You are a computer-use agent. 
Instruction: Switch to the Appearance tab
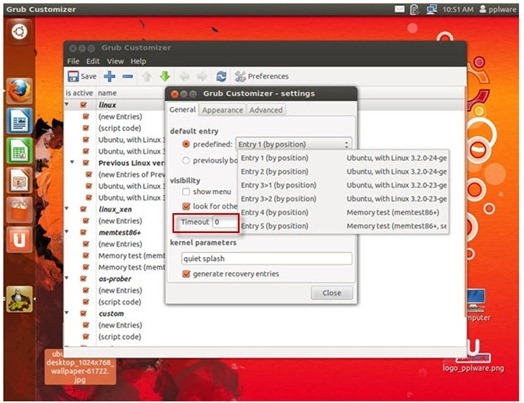point(223,110)
